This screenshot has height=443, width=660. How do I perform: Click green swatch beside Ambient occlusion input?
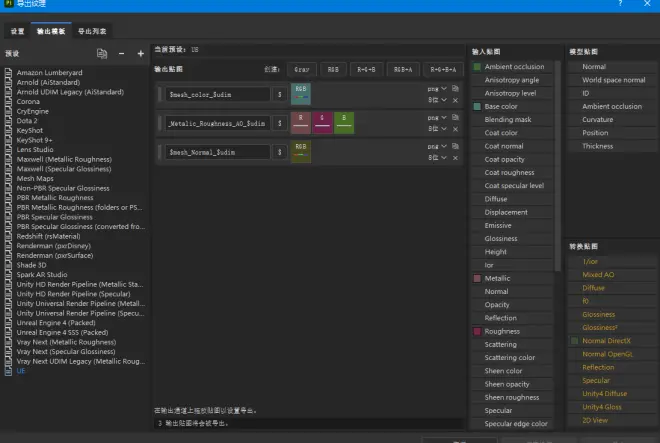pos(477,67)
